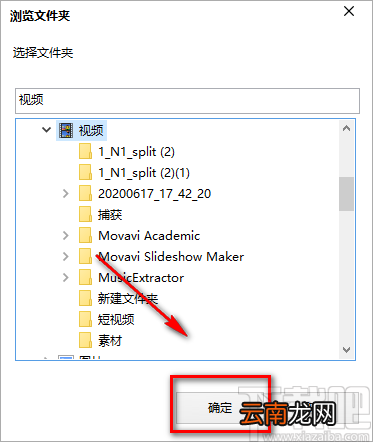The height and width of the screenshot is (442, 373).
Task: Click folder icon of 1_N1_split (2)
Action: coord(85,151)
